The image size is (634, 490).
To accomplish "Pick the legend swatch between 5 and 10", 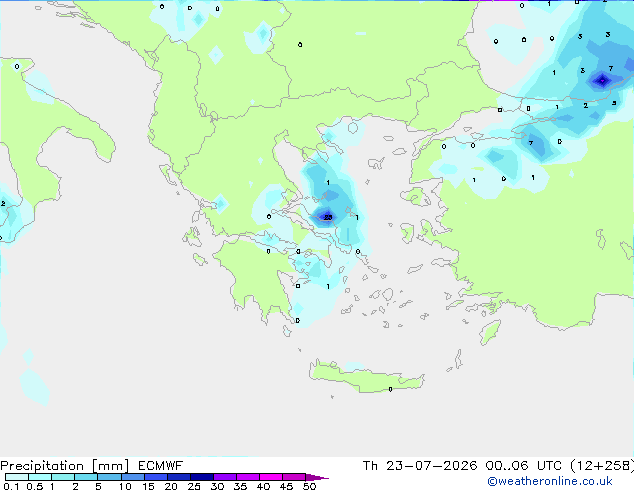I will click(110, 477).
